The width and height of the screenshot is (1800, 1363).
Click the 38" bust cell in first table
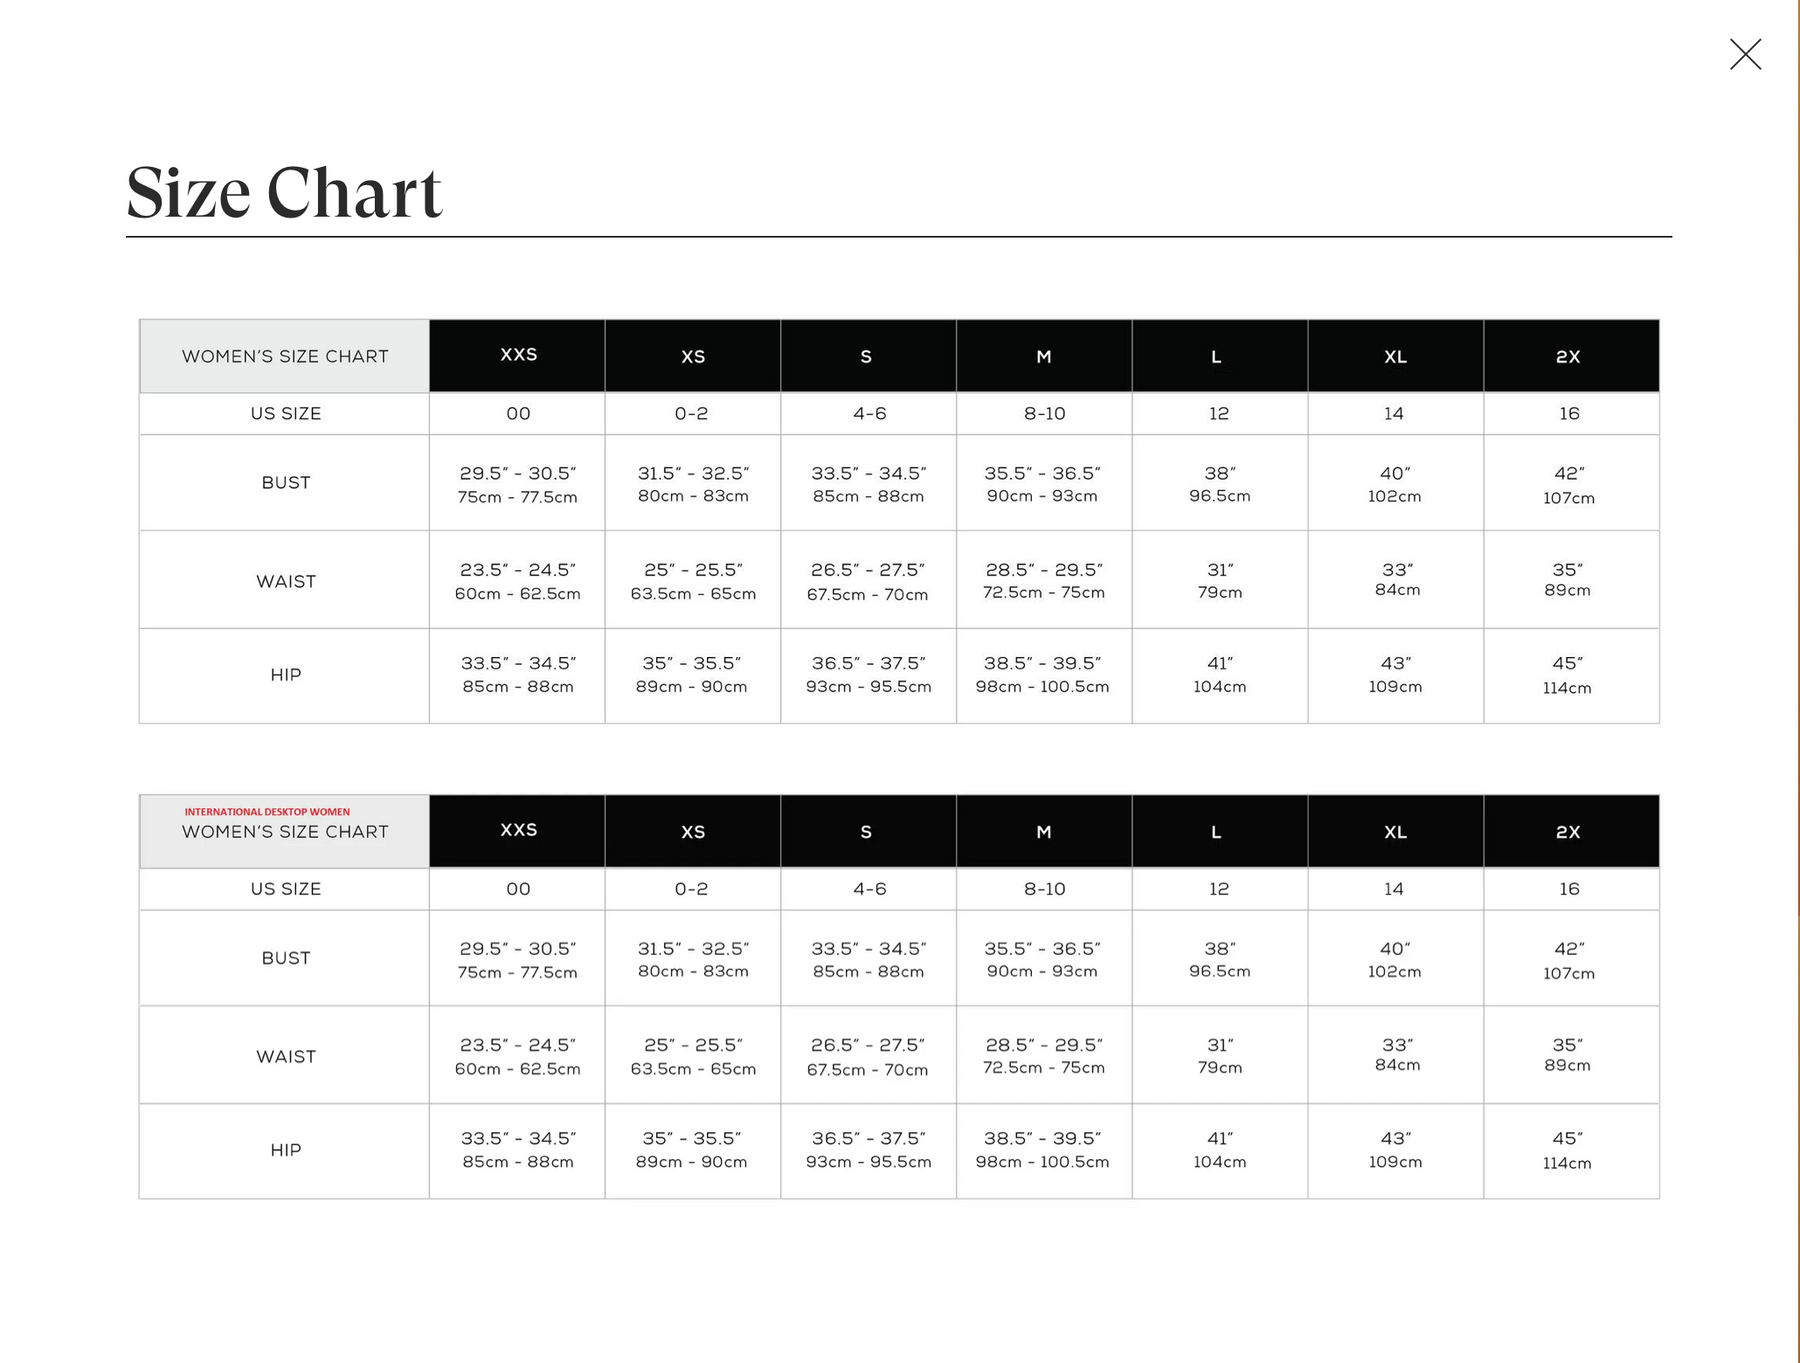point(1219,483)
